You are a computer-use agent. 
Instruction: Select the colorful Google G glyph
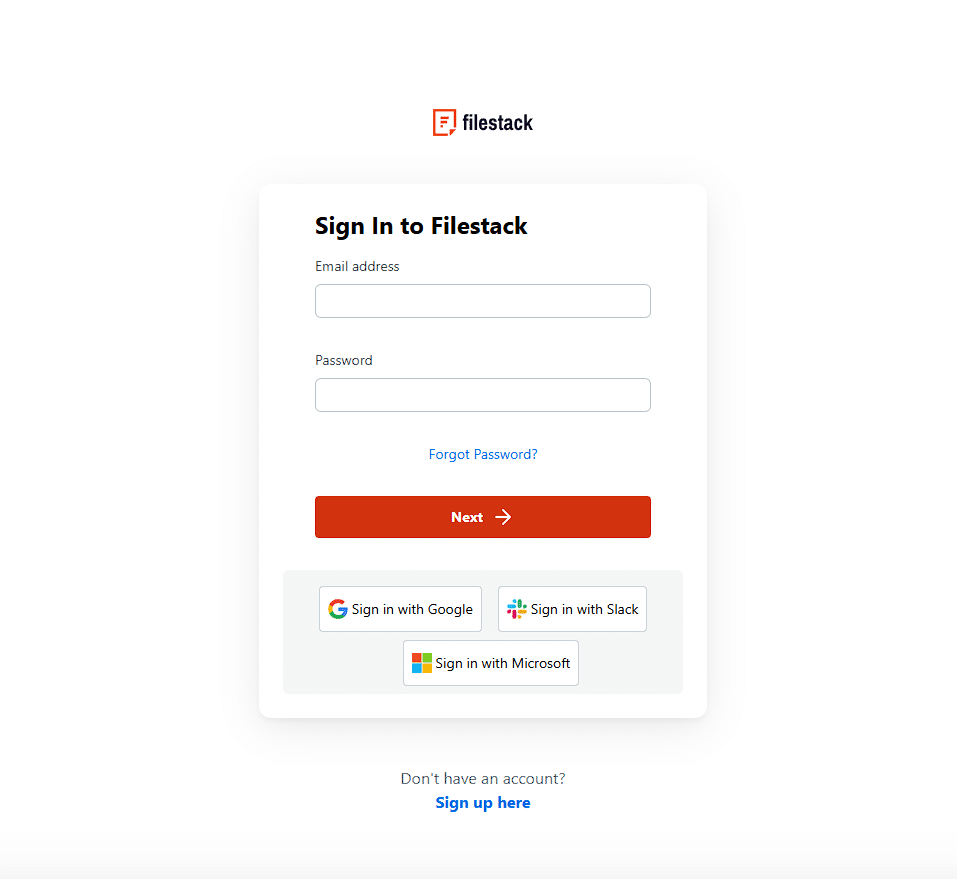coord(337,609)
